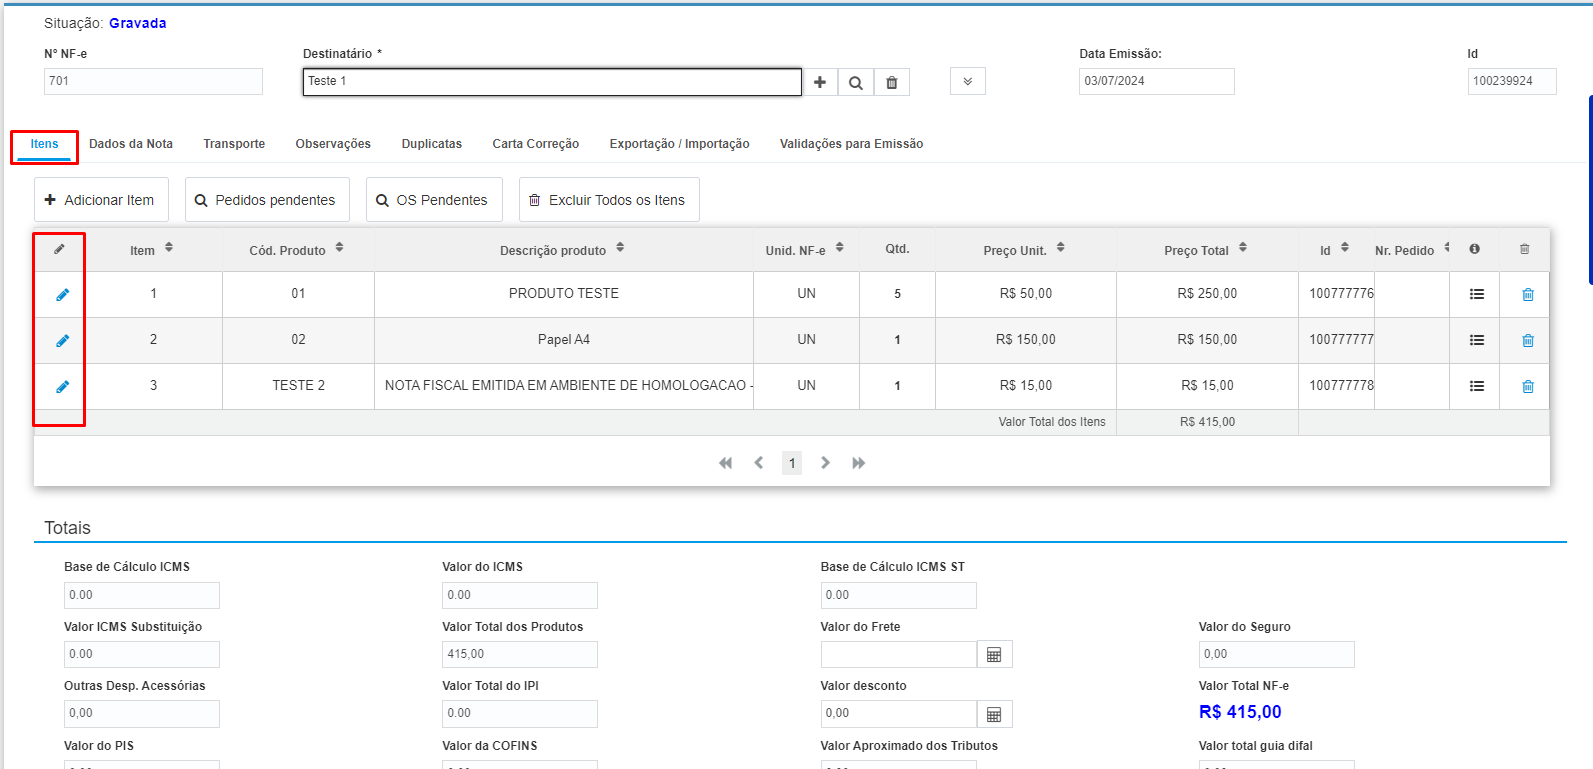Go to last page of items
The width and height of the screenshot is (1593, 769).
858,463
